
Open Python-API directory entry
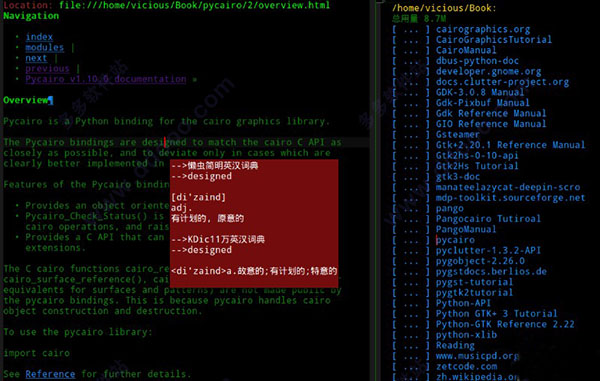point(463,303)
